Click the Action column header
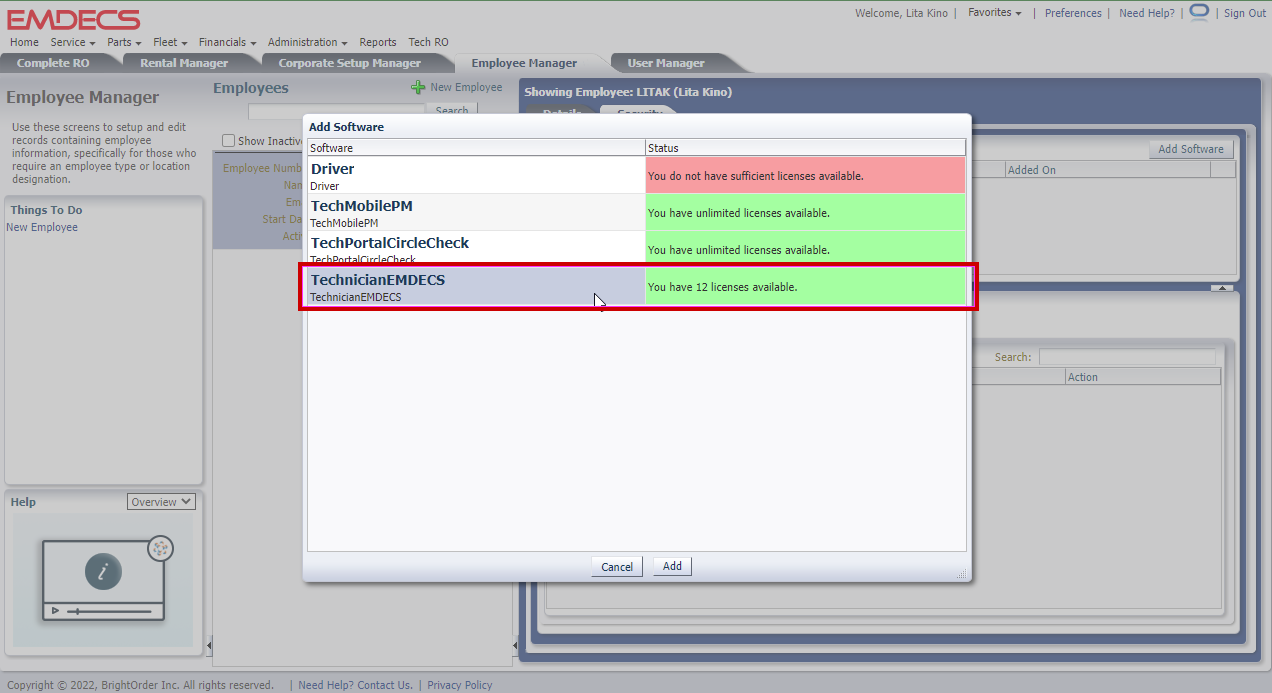This screenshot has width=1272, height=693. (x=1142, y=377)
